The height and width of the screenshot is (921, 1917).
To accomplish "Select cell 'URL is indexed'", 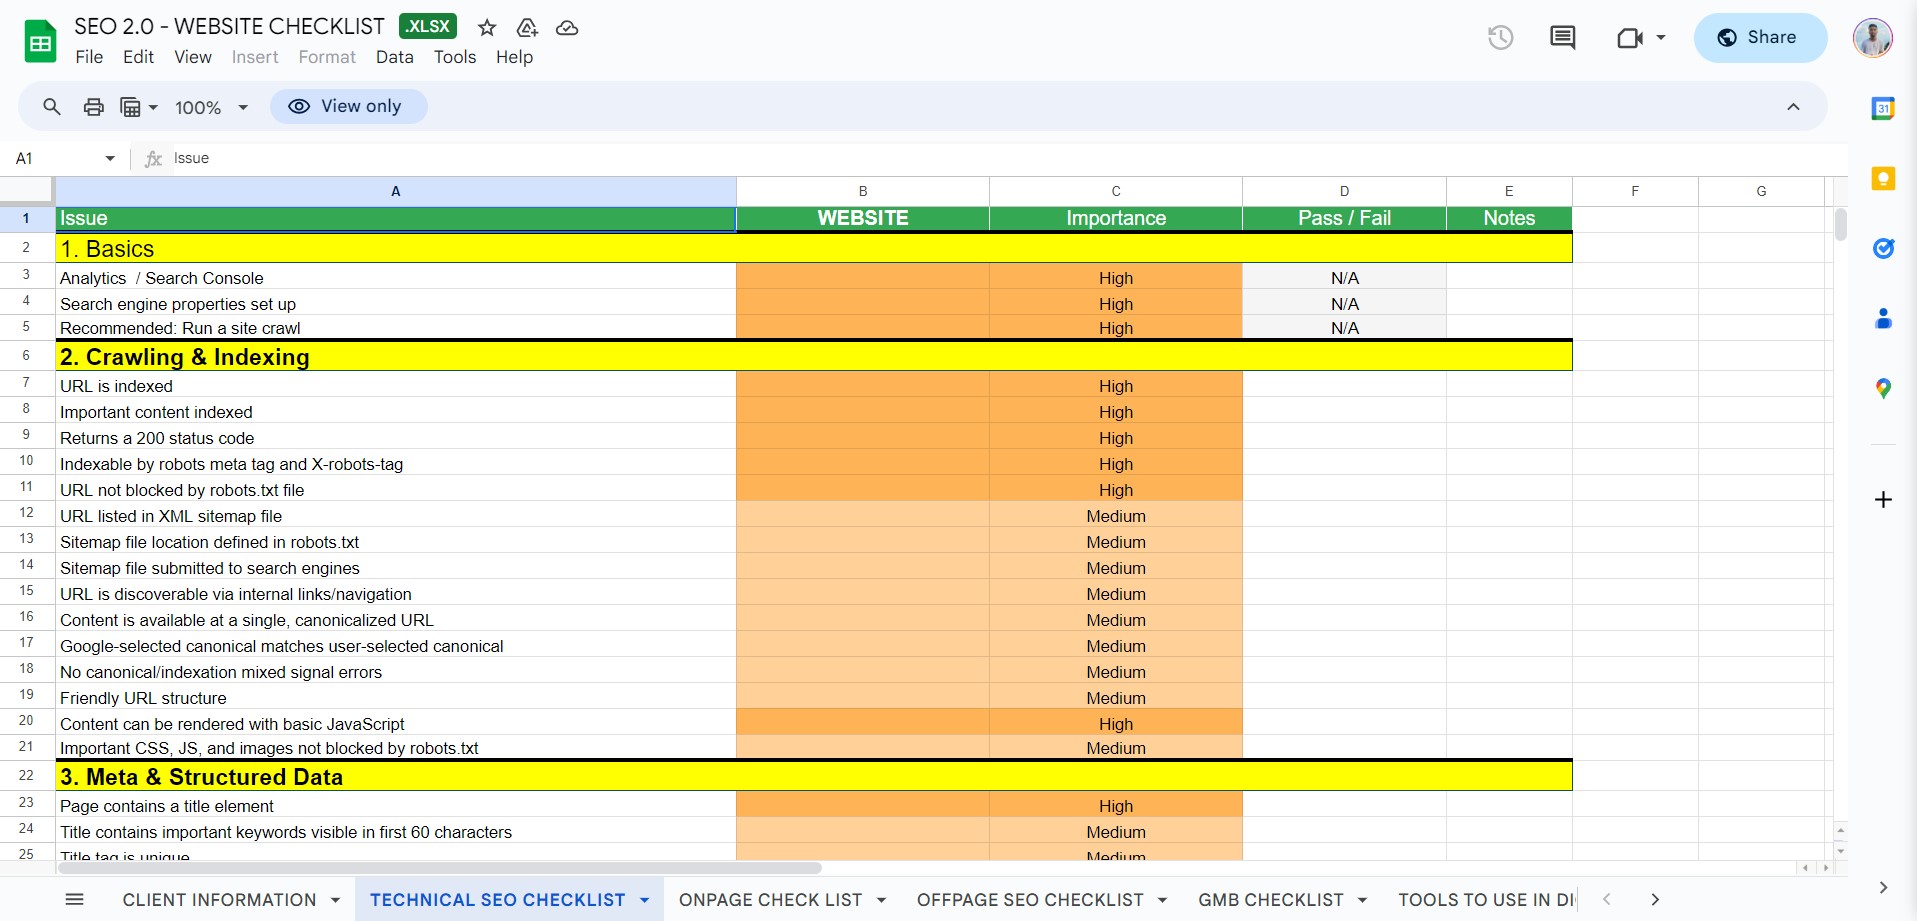I will (x=396, y=386).
